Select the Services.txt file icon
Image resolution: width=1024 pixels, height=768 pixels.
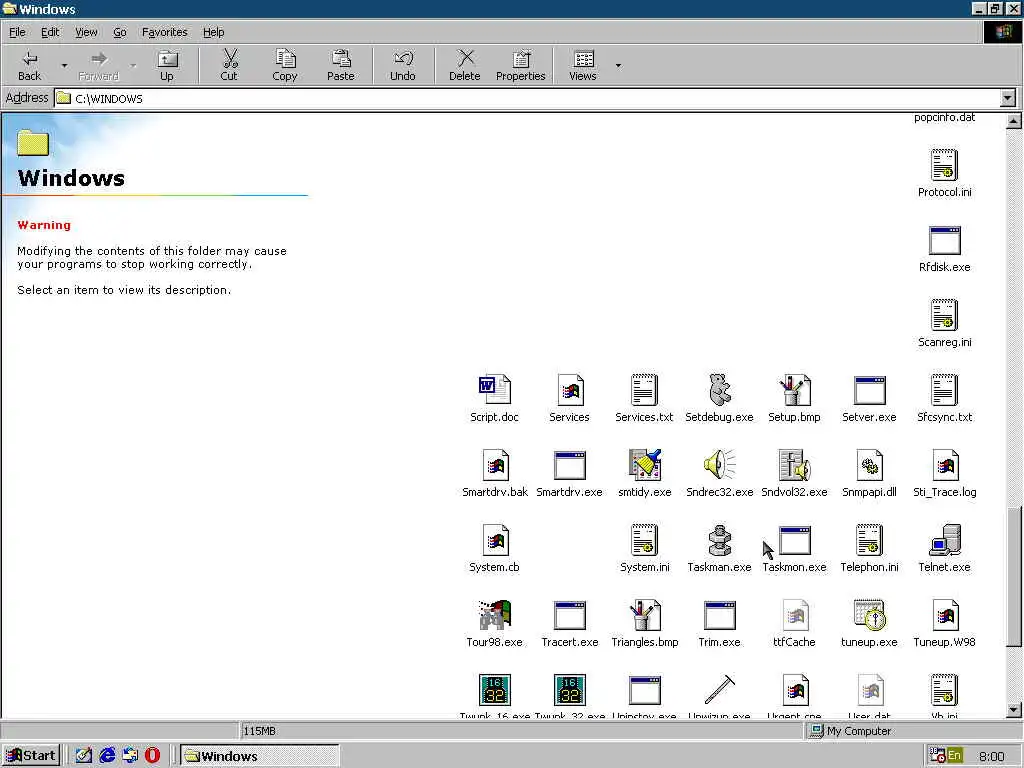click(x=644, y=390)
